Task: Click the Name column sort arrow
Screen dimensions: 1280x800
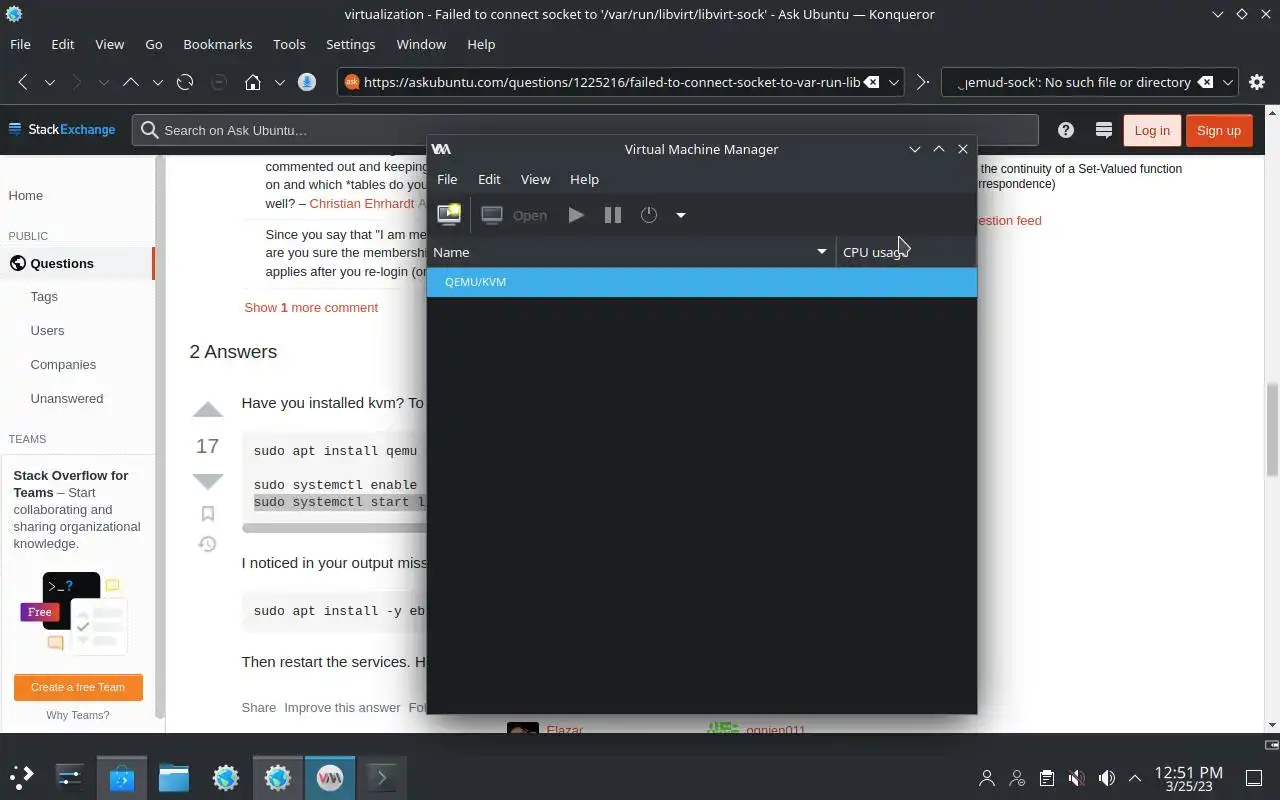Action: pos(822,252)
